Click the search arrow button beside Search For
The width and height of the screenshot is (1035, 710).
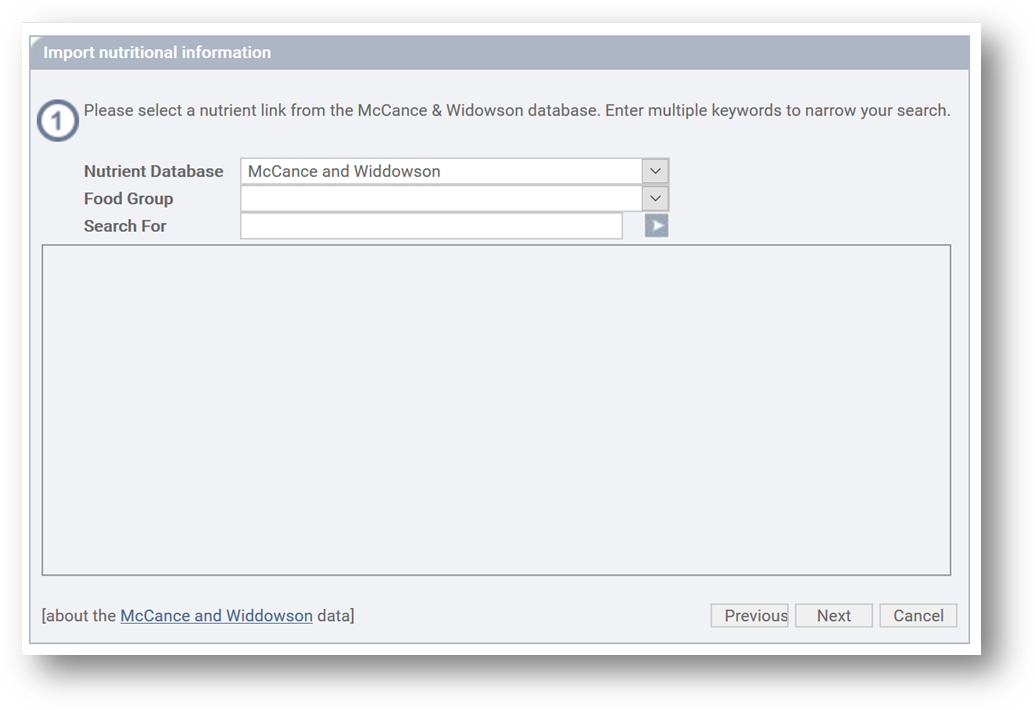coord(656,226)
